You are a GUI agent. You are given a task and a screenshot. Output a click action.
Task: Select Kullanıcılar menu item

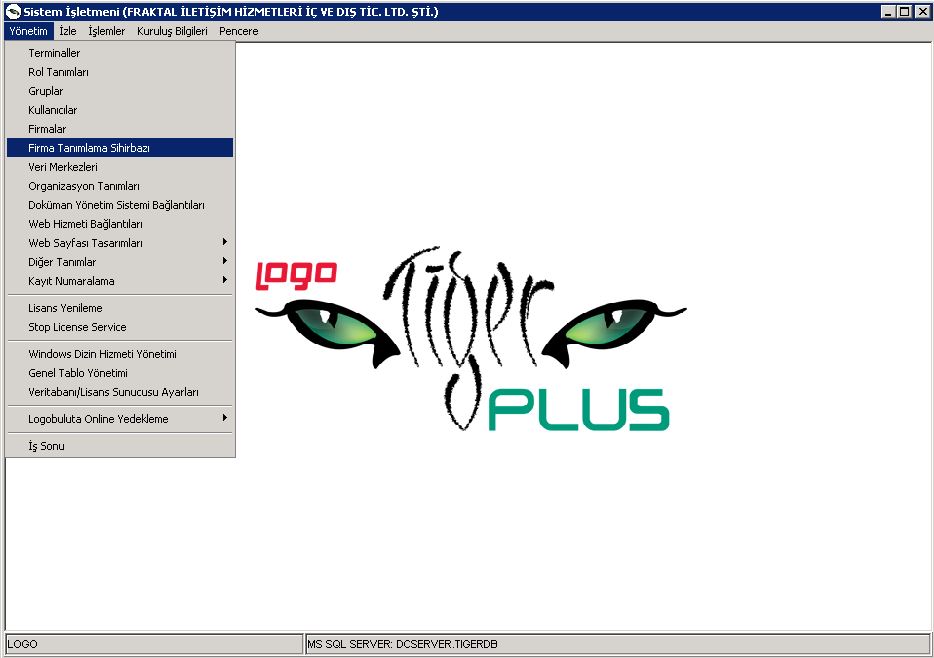click(x=120, y=110)
